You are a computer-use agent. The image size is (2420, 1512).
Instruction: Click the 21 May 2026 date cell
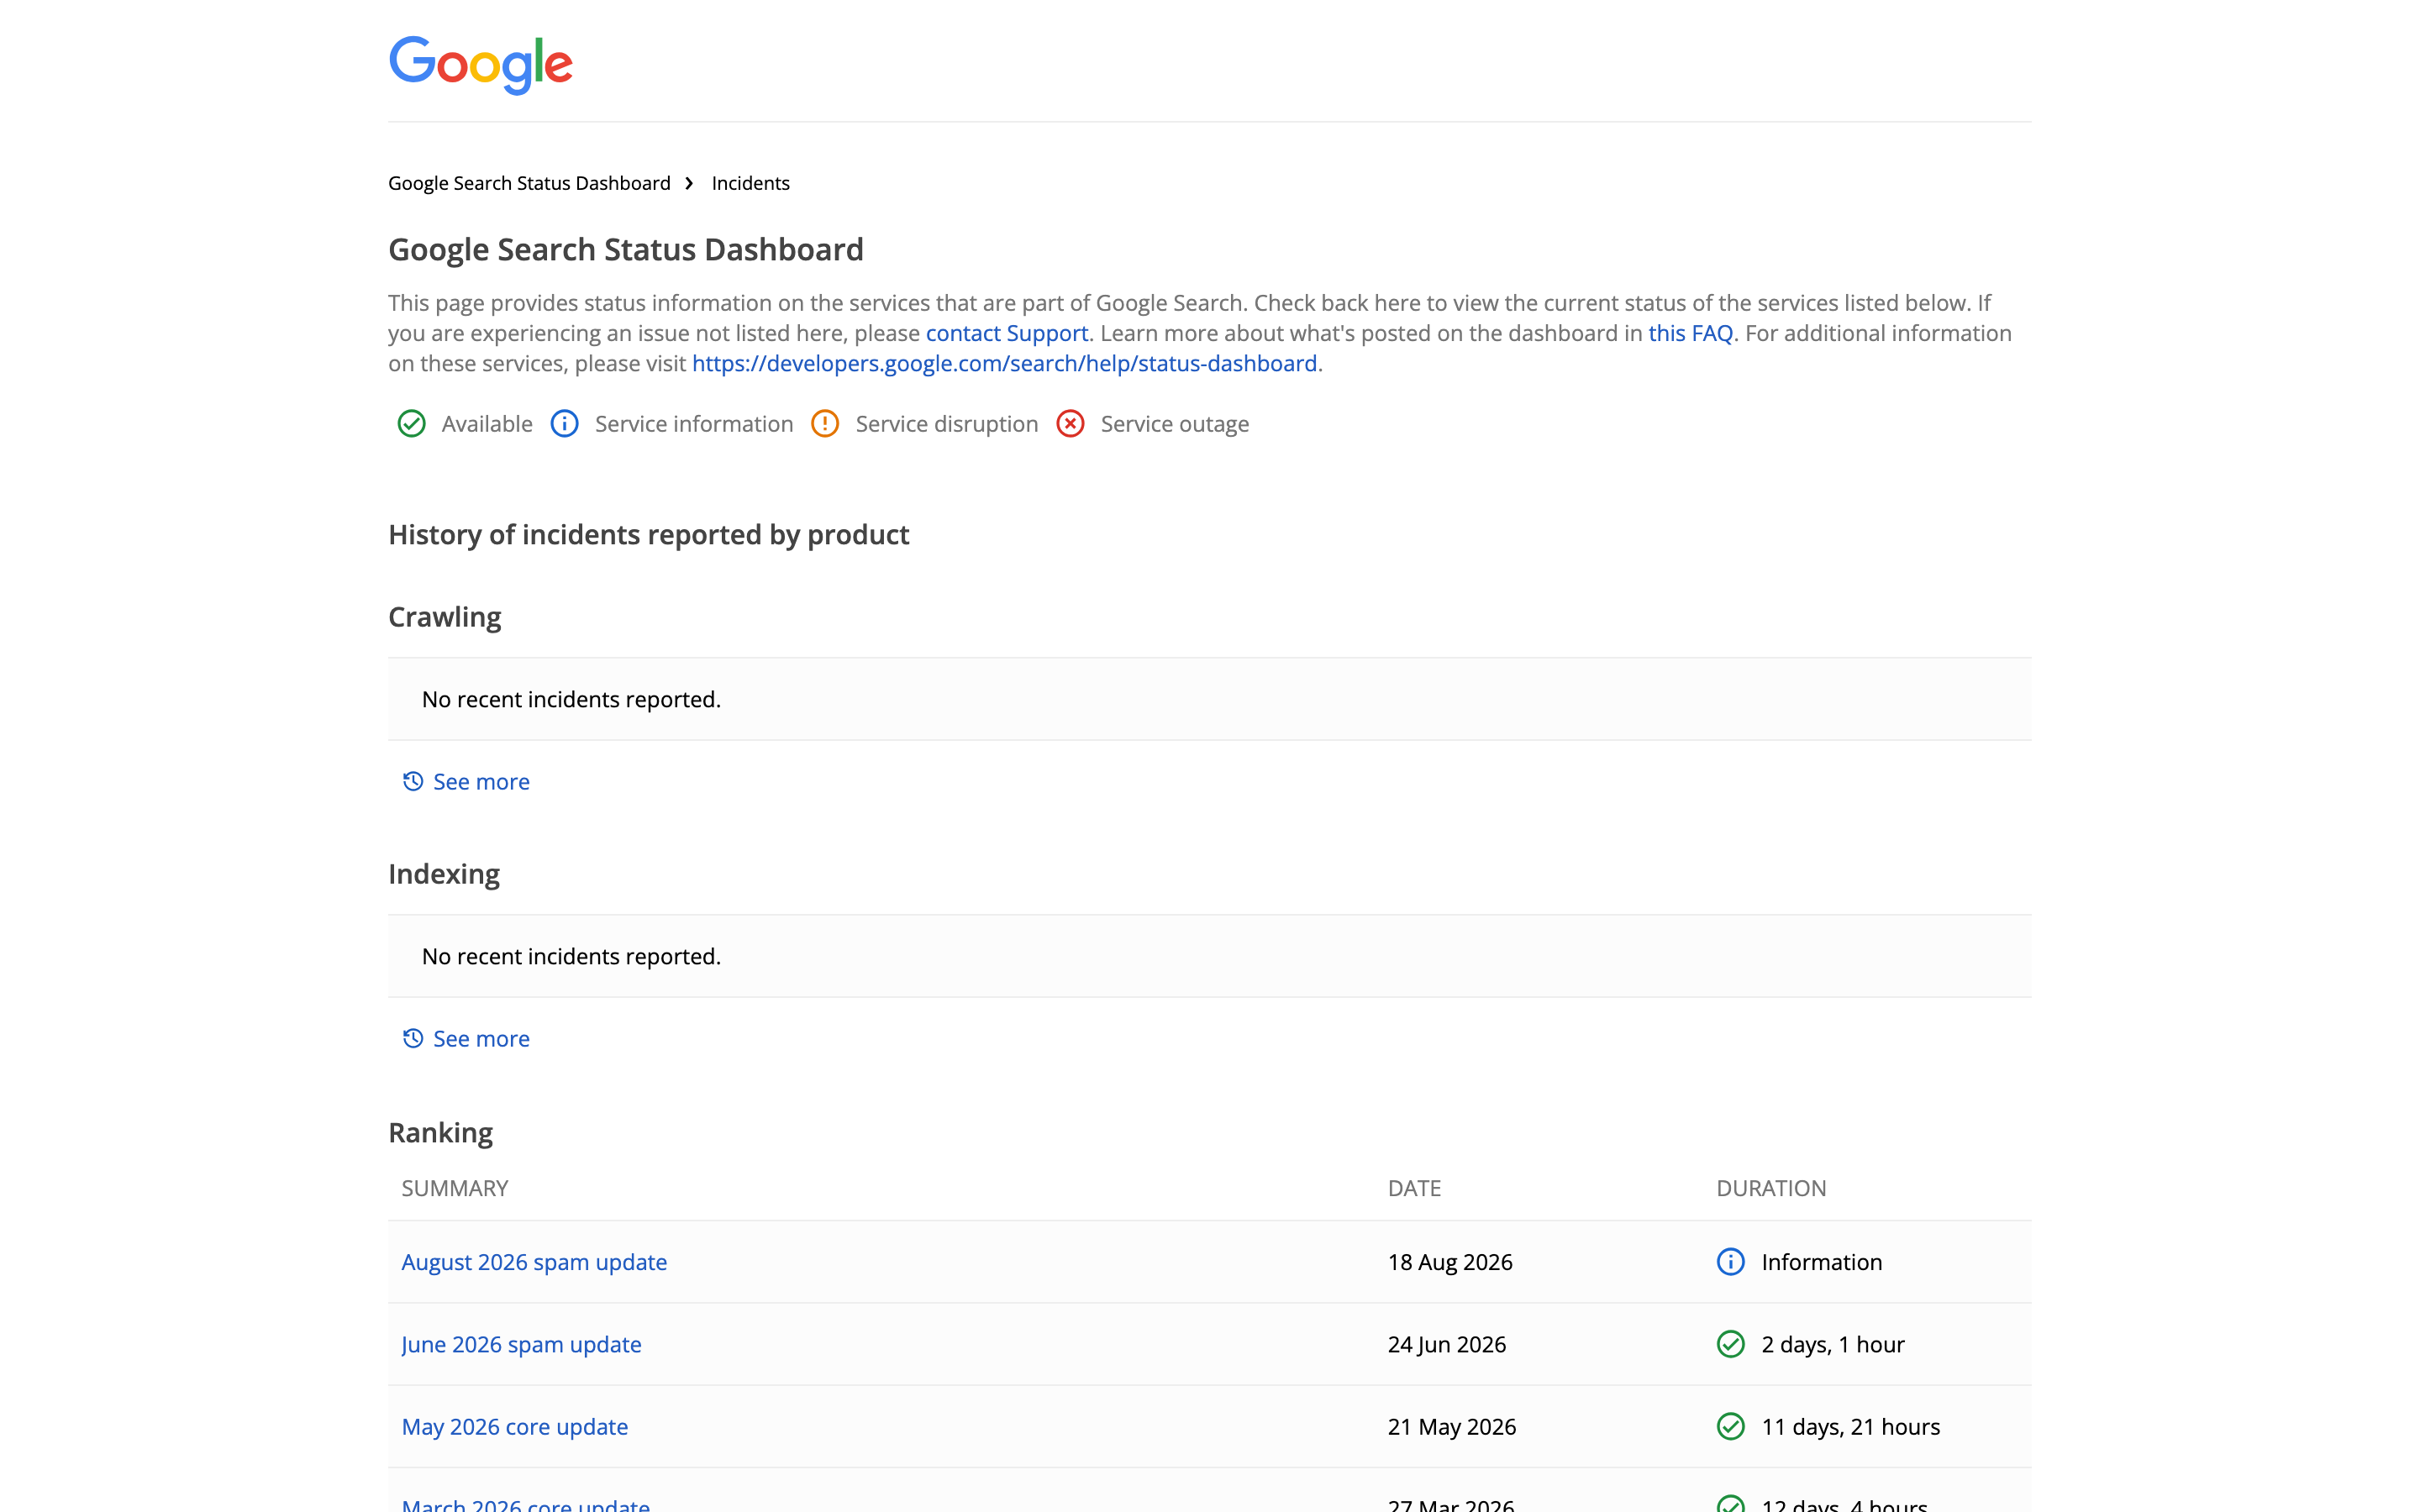click(1452, 1427)
